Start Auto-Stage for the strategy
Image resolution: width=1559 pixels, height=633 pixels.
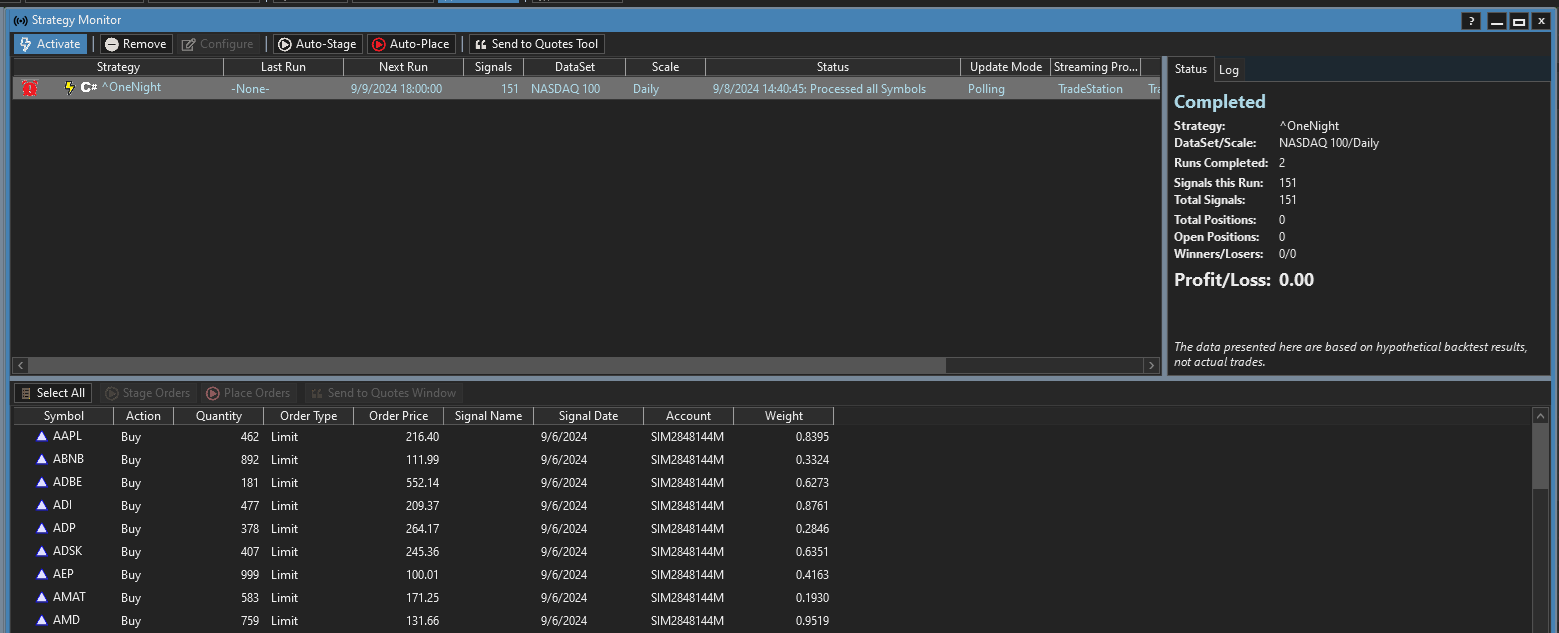click(316, 44)
